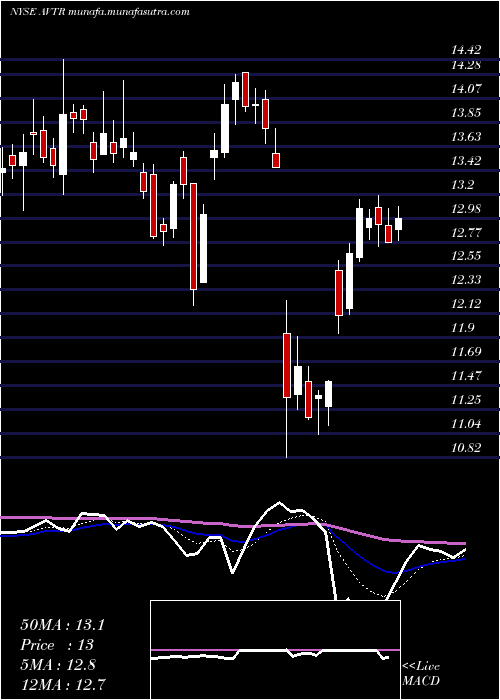Image resolution: width=500 pixels, height=700 pixels.
Task: Click the tallest red candle dropping to 12.33
Action: pos(193,236)
